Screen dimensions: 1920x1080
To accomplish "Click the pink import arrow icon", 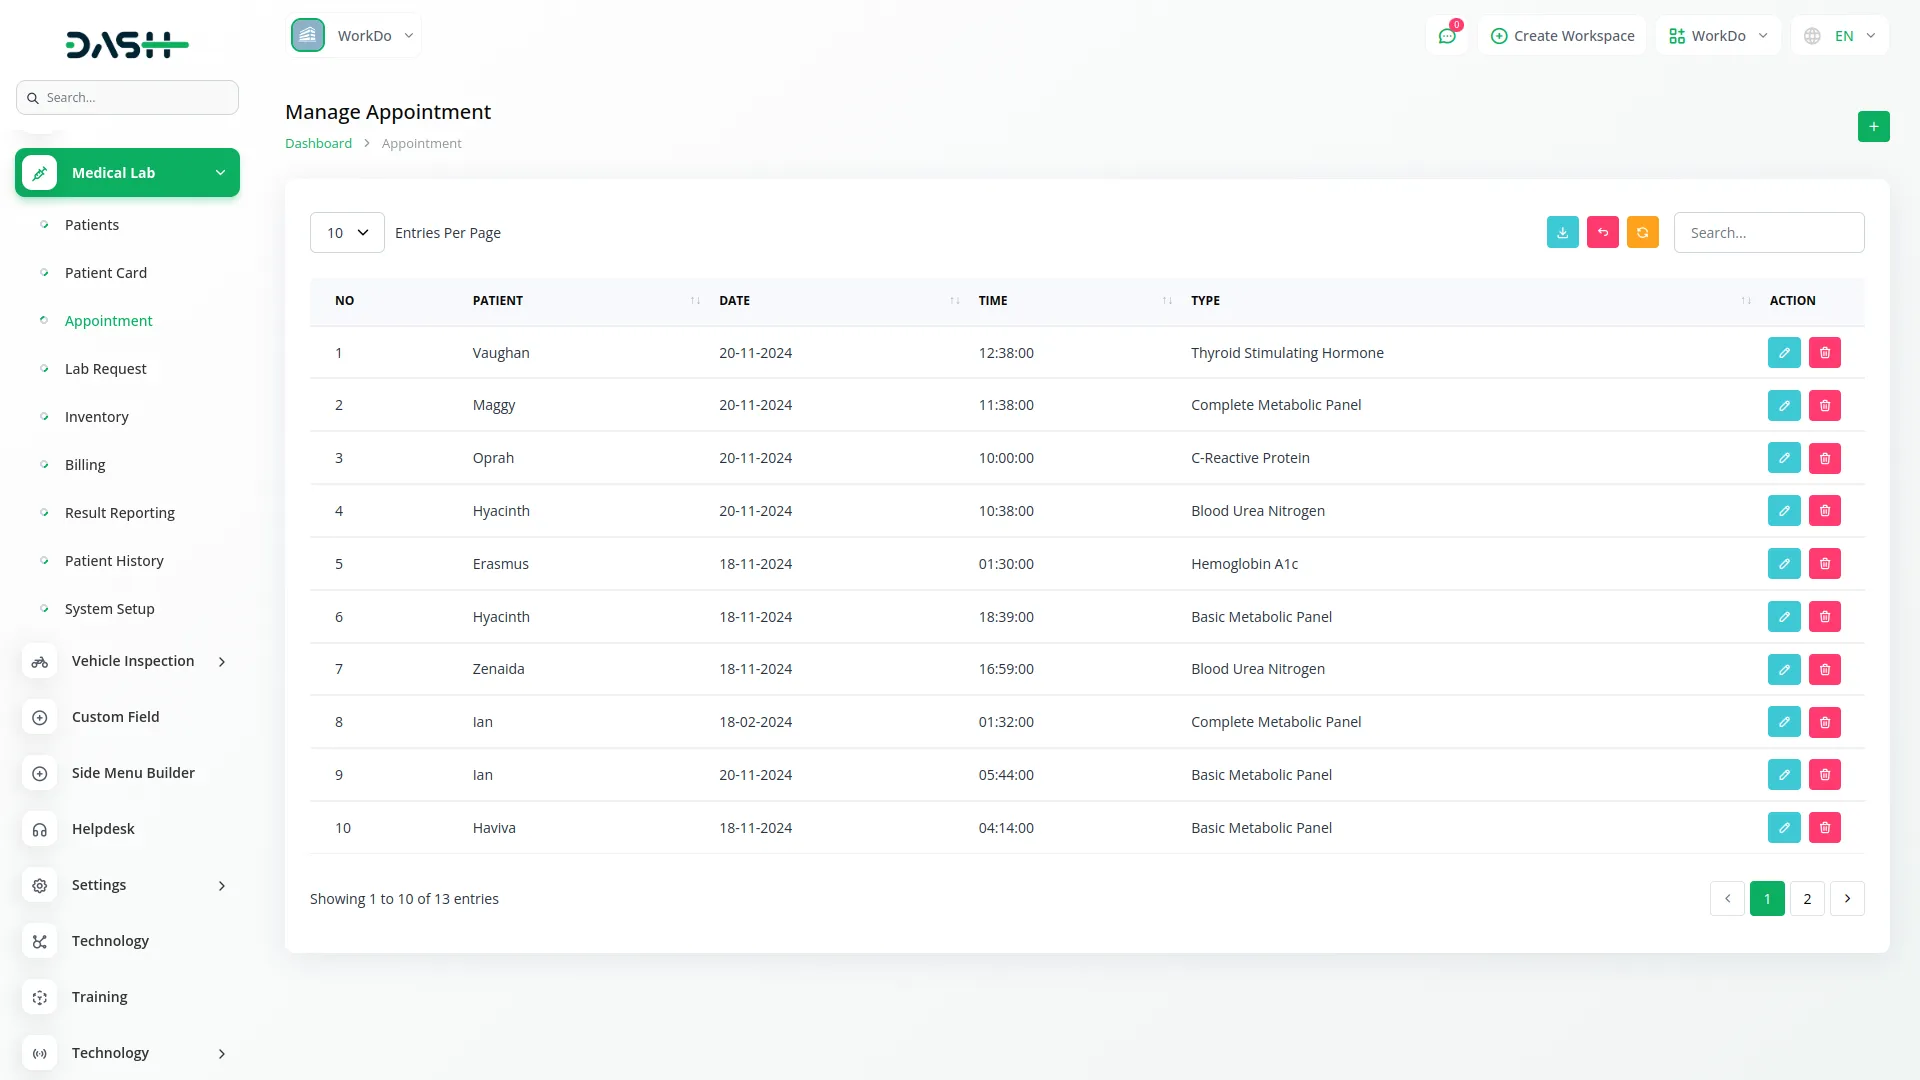I will click(x=1602, y=232).
